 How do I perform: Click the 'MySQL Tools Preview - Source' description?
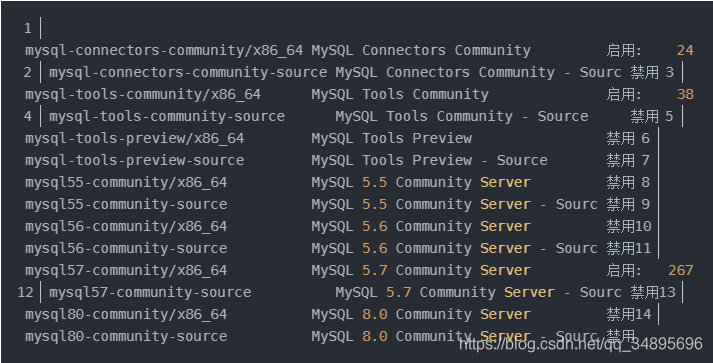pyautogui.click(x=429, y=161)
